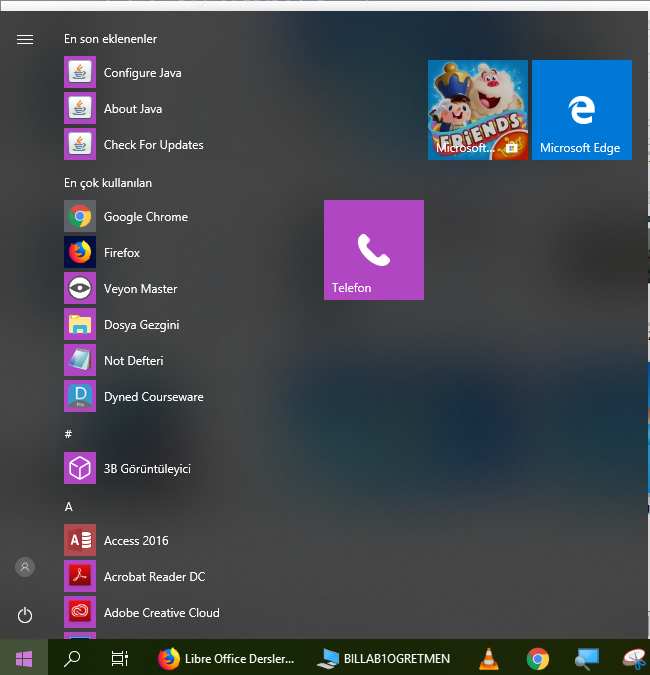Launch Not Defteri notepad app
The width and height of the screenshot is (650, 675).
coord(133,361)
